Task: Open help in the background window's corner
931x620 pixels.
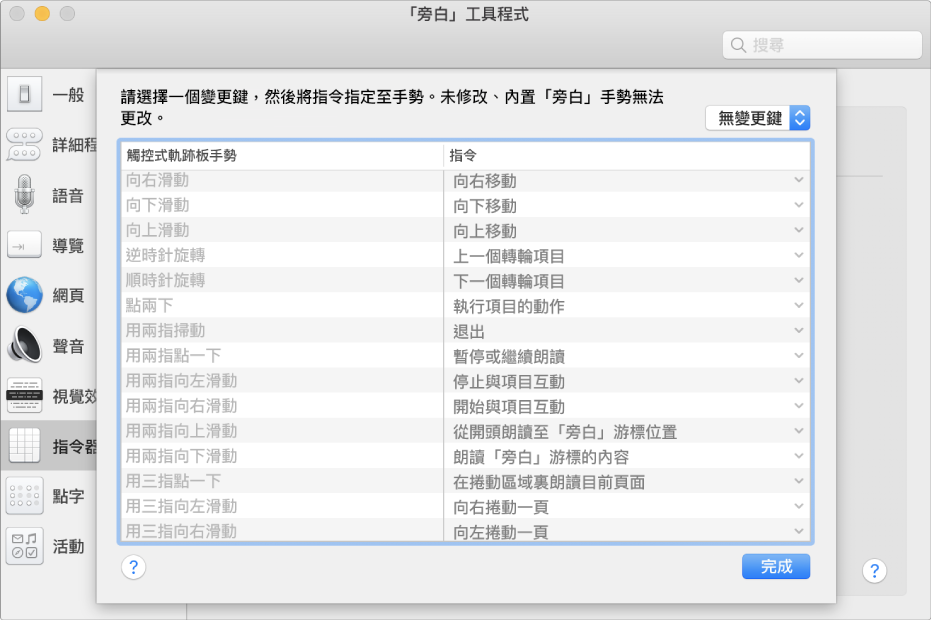Action: [875, 571]
